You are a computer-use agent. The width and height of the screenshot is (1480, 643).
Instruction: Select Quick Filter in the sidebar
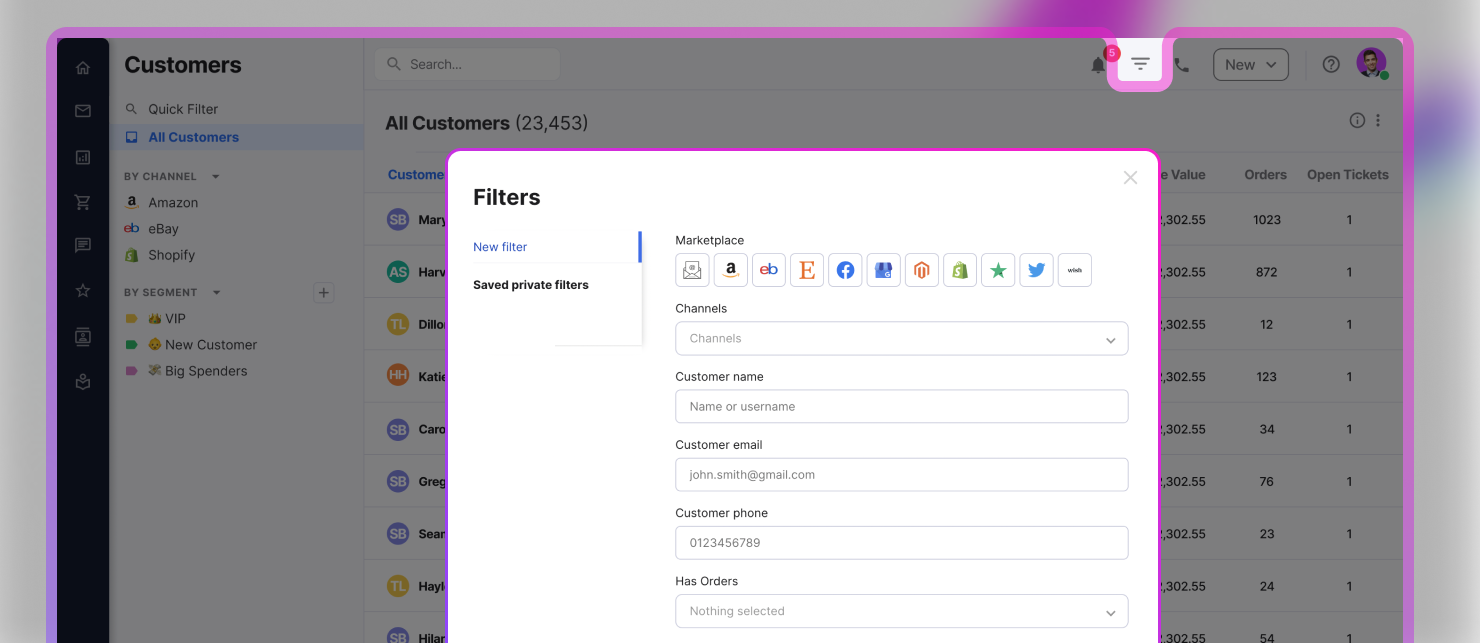tap(183, 109)
